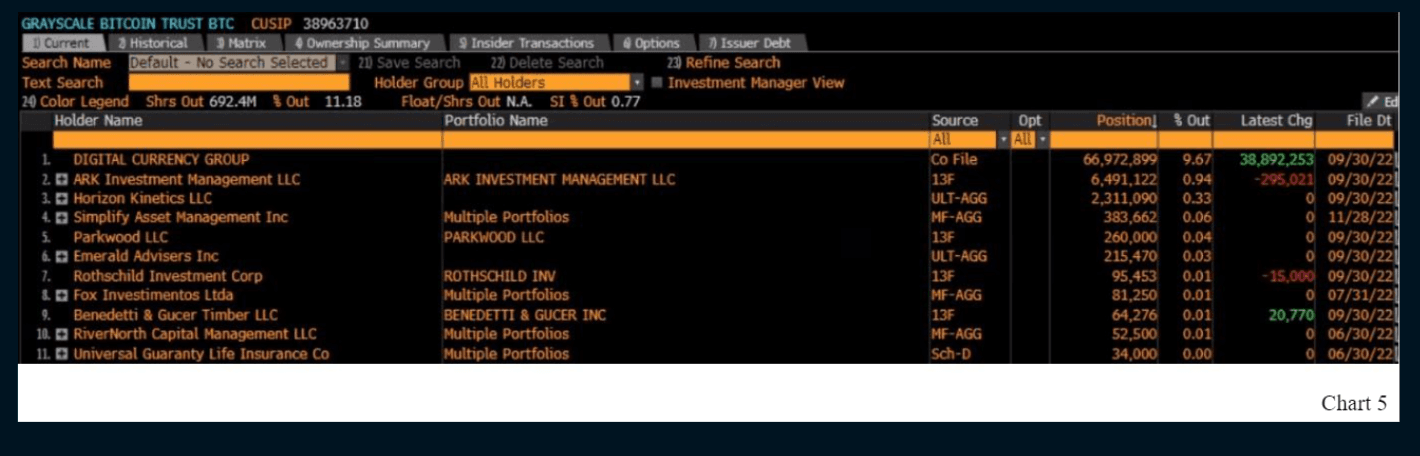This screenshot has height=456, width=1420.
Task: Click the filter field under Holder Name
Action: tap(247, 140)
